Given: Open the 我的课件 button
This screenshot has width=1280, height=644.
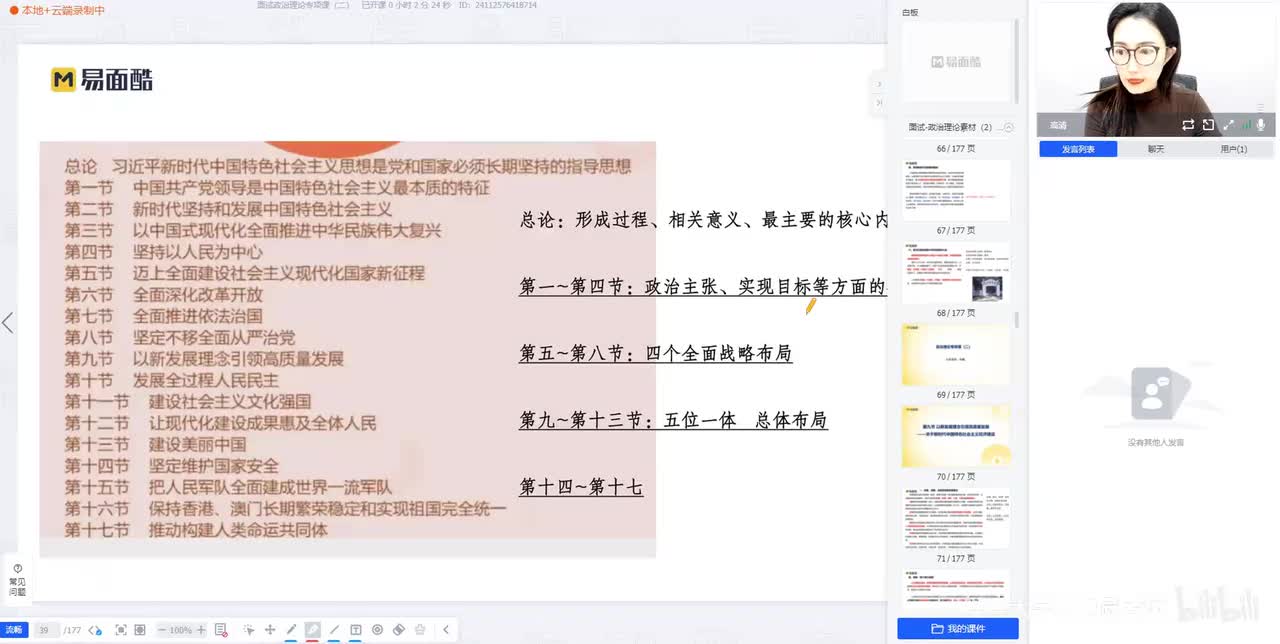Looking at the screenshot, I should click(958, 628).
